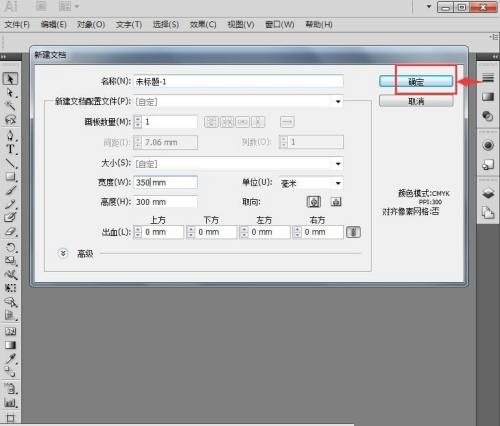Expand the 高级 advanced section
The image size is (500, 426).
pyautogui.click(x=63, y=254)
